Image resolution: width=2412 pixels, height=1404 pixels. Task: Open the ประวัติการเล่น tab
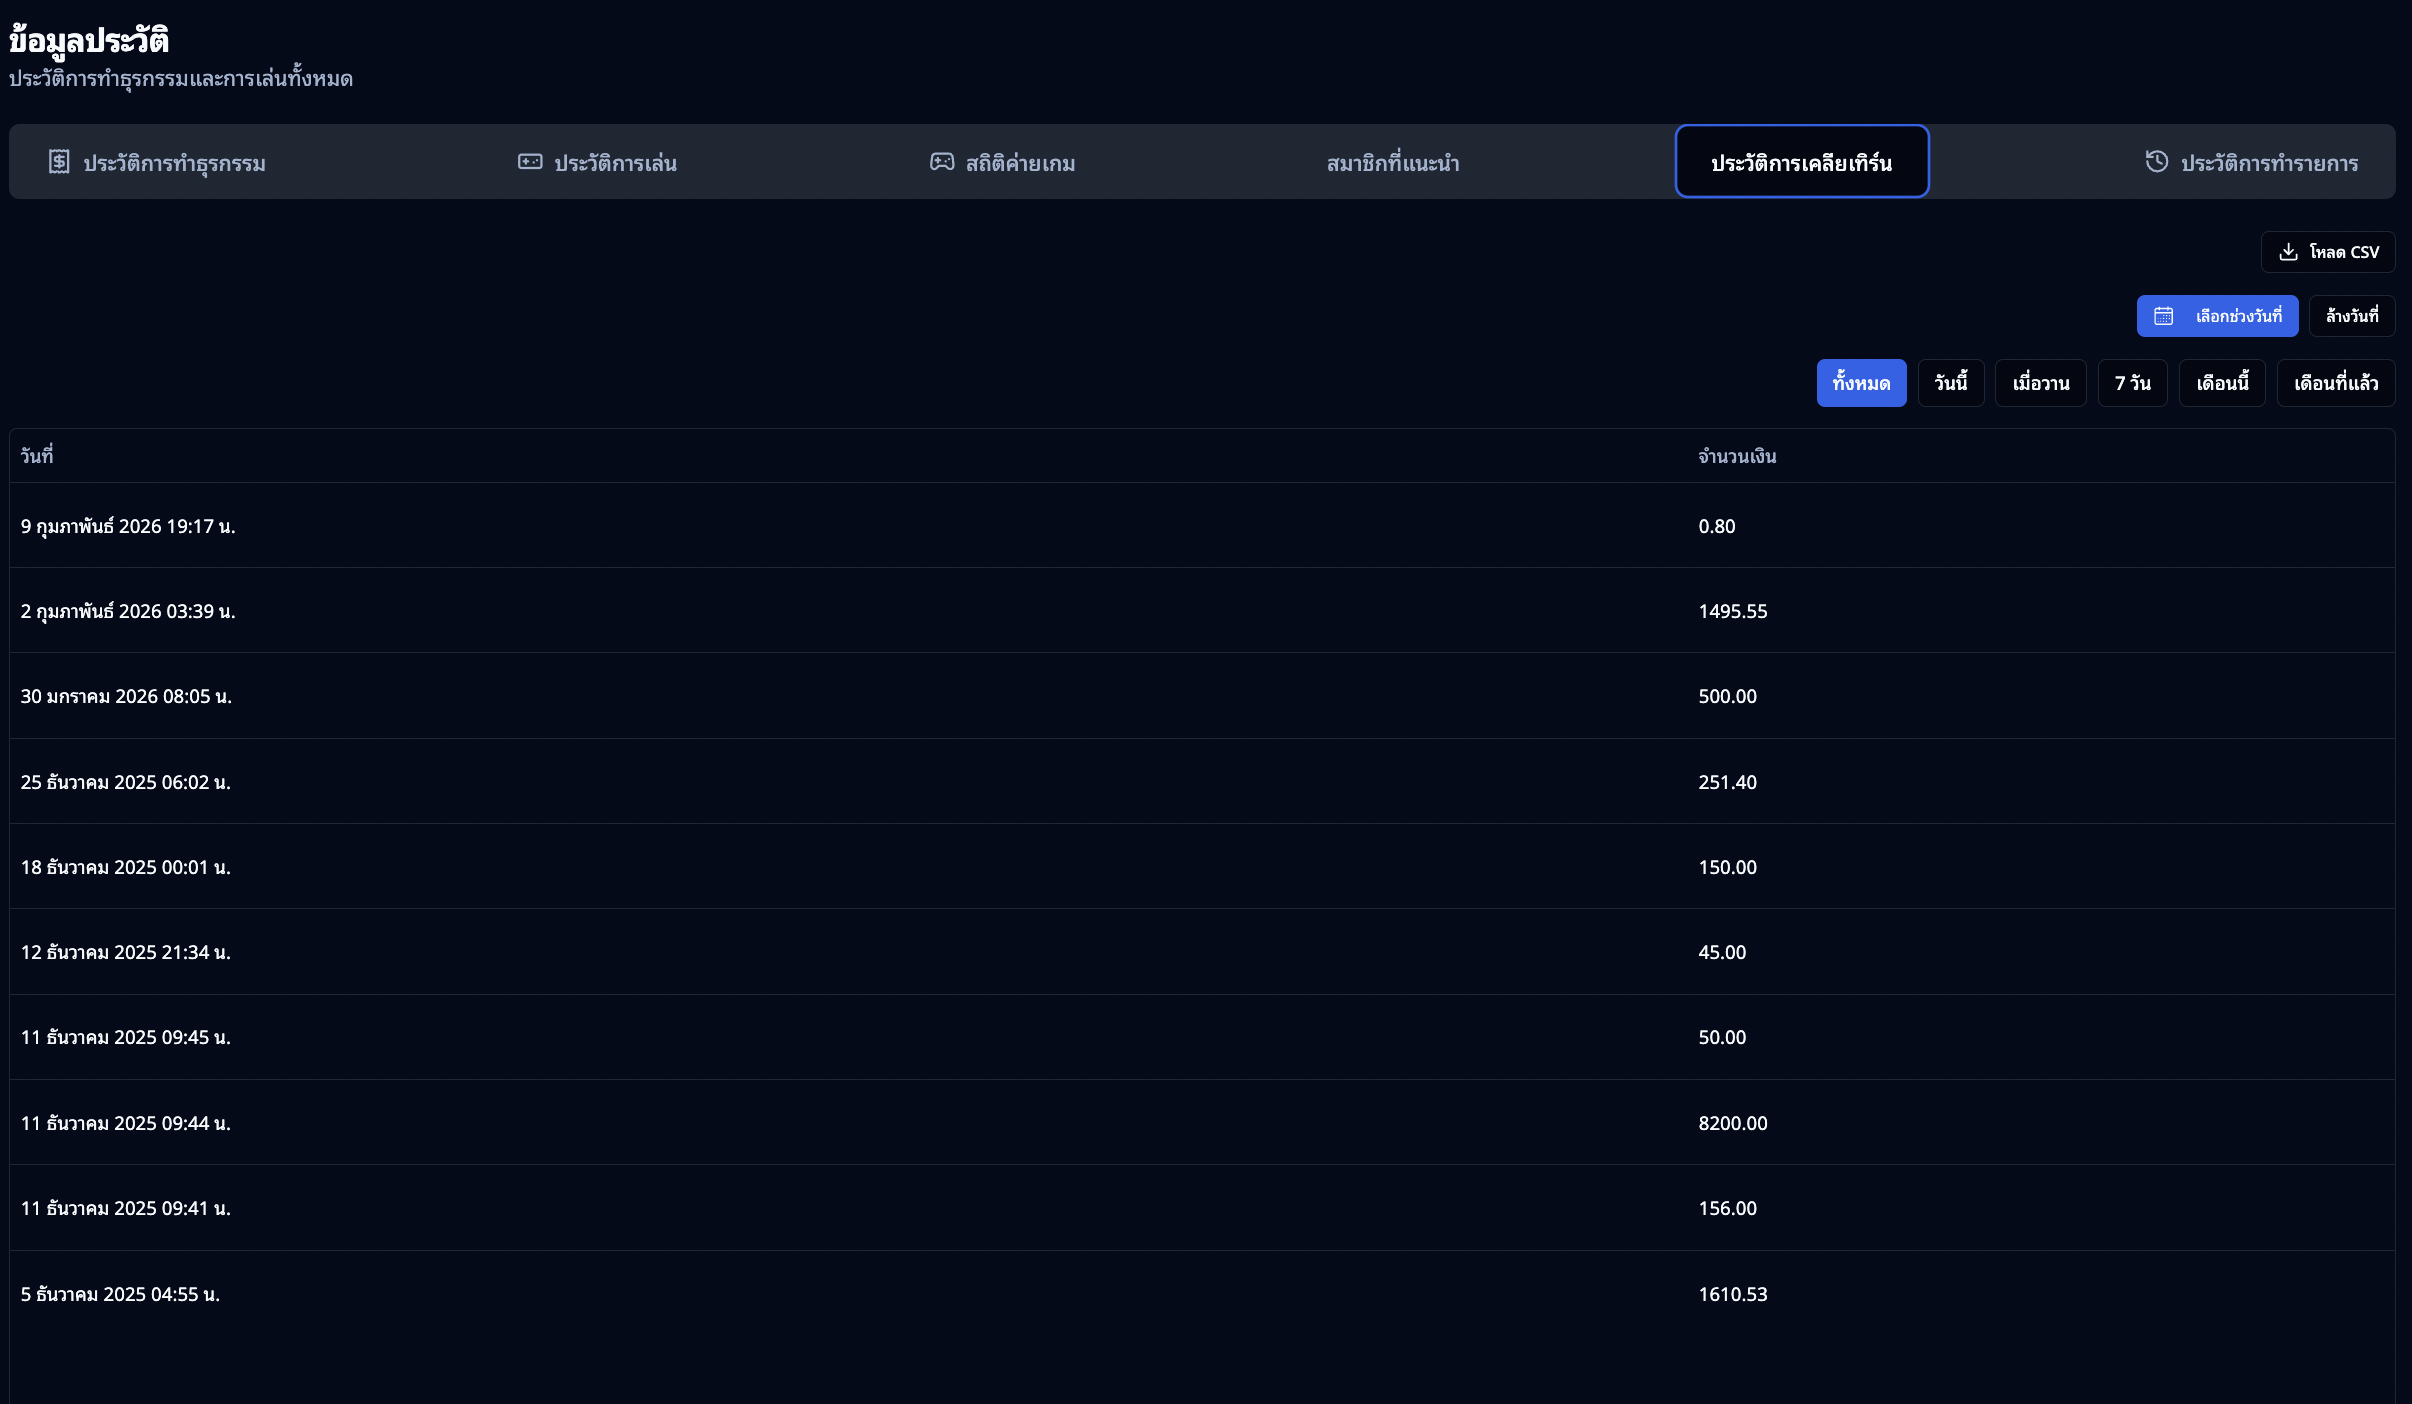tap(614, 163)
